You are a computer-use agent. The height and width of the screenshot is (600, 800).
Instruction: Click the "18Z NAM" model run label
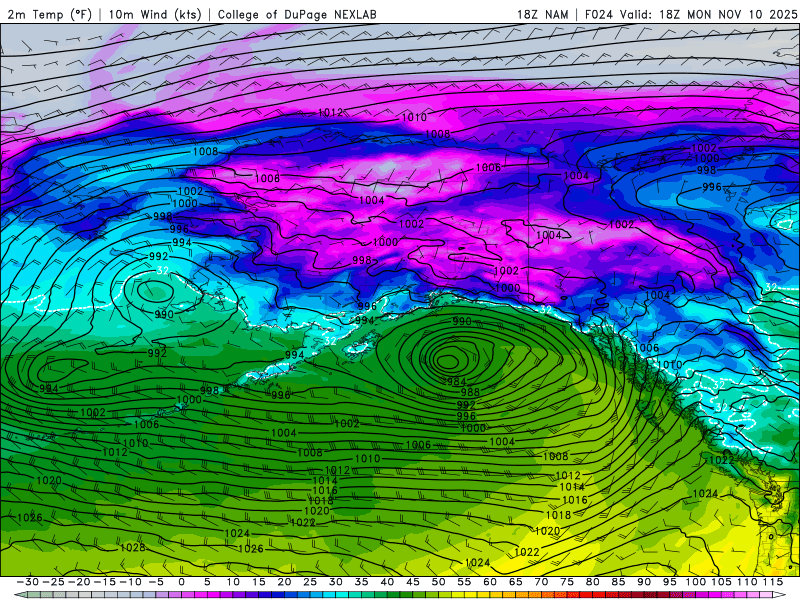point(543,14)
